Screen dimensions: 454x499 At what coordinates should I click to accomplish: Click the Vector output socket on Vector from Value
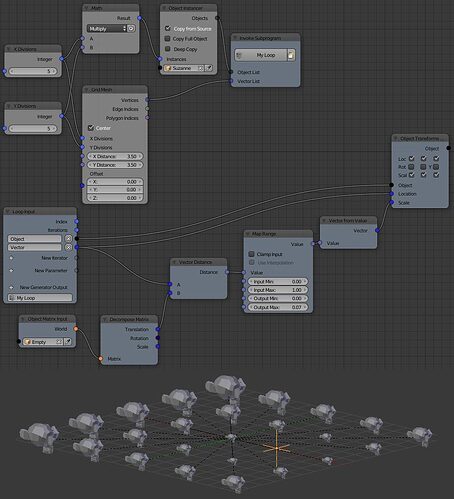(377, 230)
